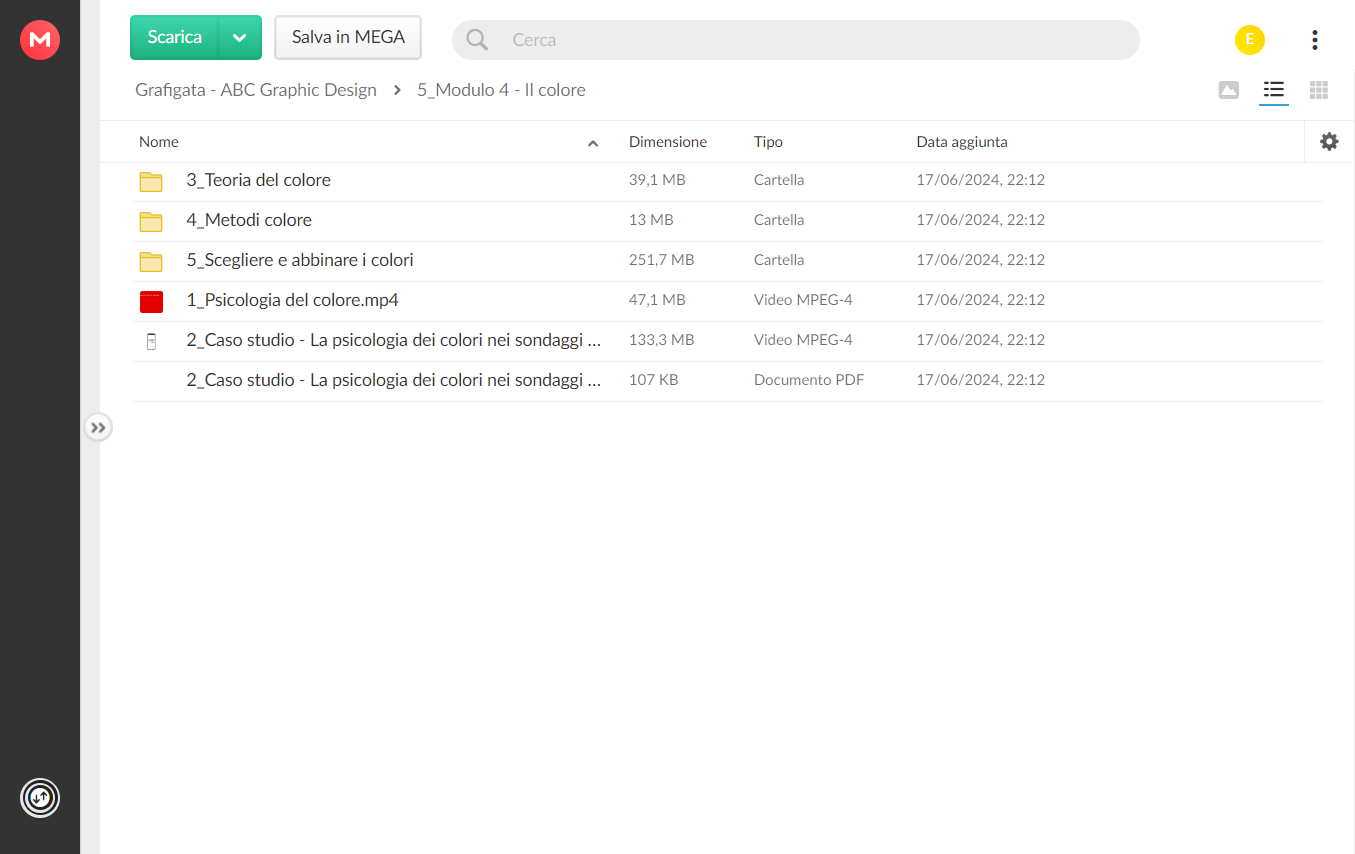This screenshot has height=854, width=1355.
Task: Select the list view icon
Action: [1273, 90]
